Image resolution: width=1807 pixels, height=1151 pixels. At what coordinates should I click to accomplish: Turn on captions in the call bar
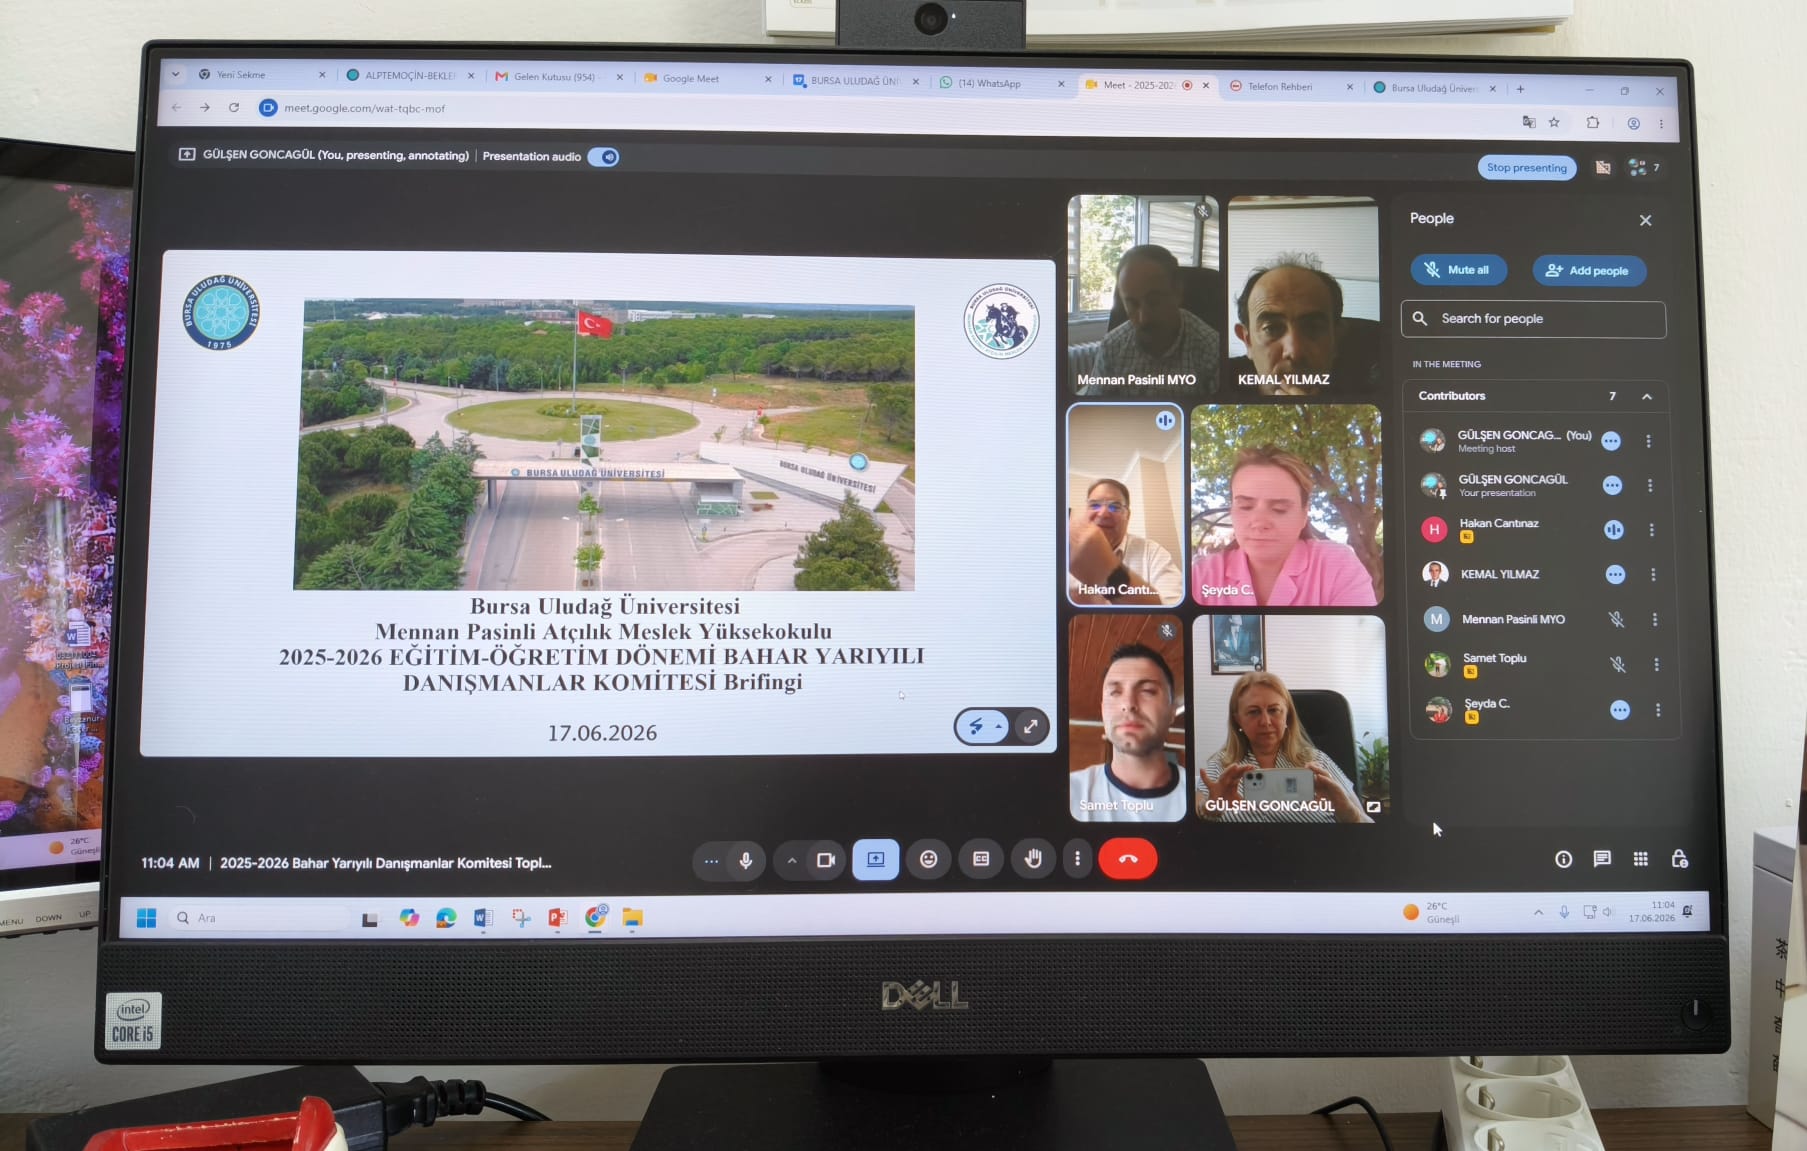click(x=981, y=860)
